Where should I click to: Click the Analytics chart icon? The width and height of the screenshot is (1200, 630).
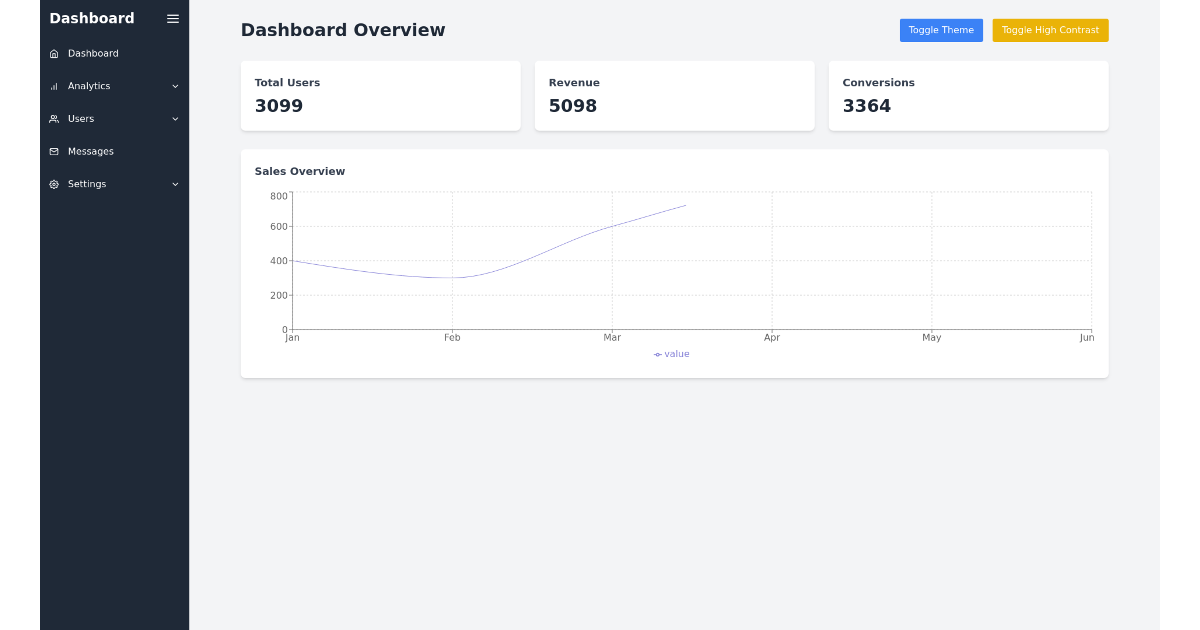[53, 86]
